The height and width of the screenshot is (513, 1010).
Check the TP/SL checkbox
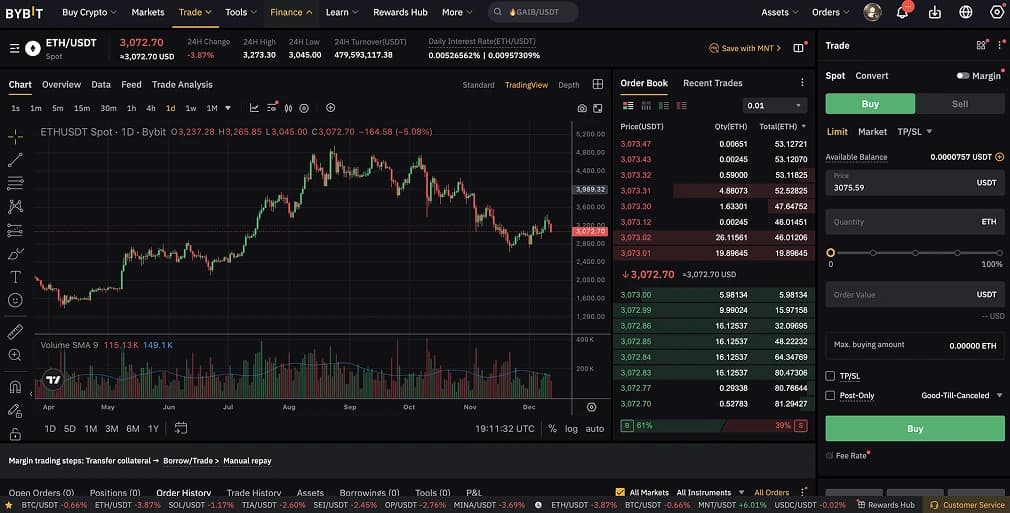tap(830, 376)
